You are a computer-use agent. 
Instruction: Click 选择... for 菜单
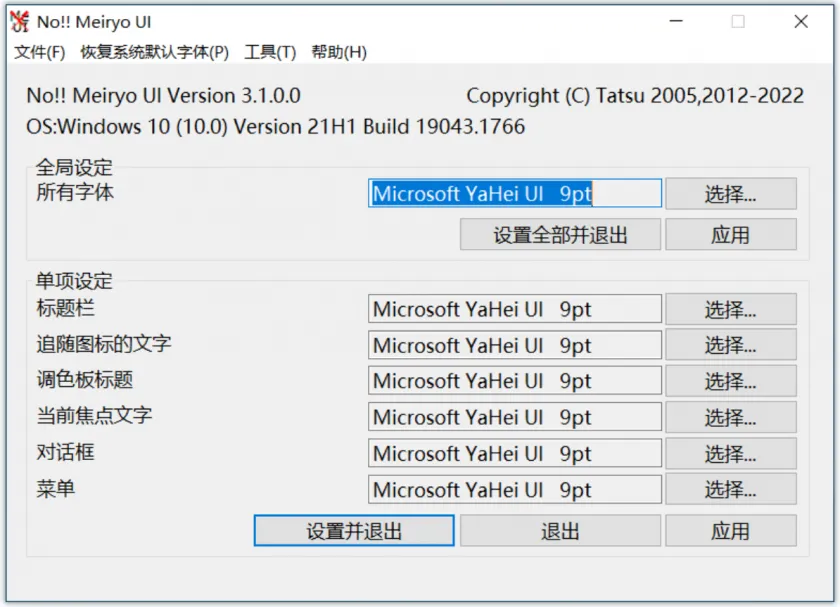(731, 489)
